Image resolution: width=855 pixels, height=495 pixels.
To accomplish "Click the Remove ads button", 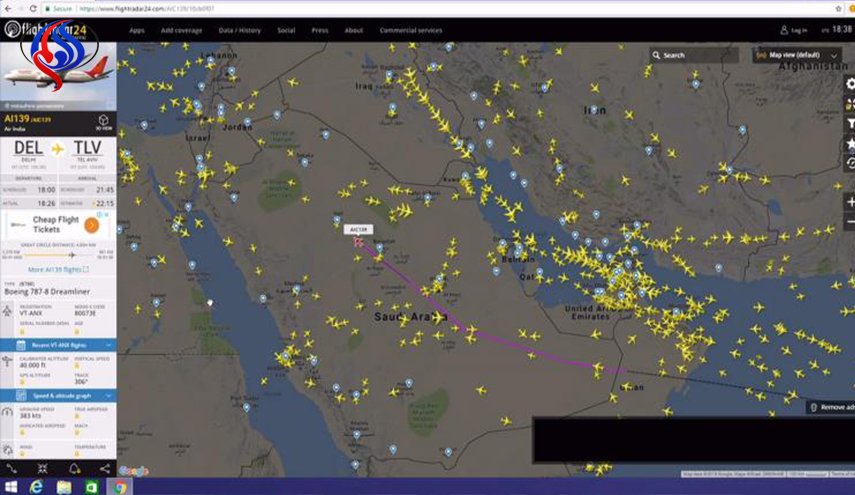I will (831, 407).
